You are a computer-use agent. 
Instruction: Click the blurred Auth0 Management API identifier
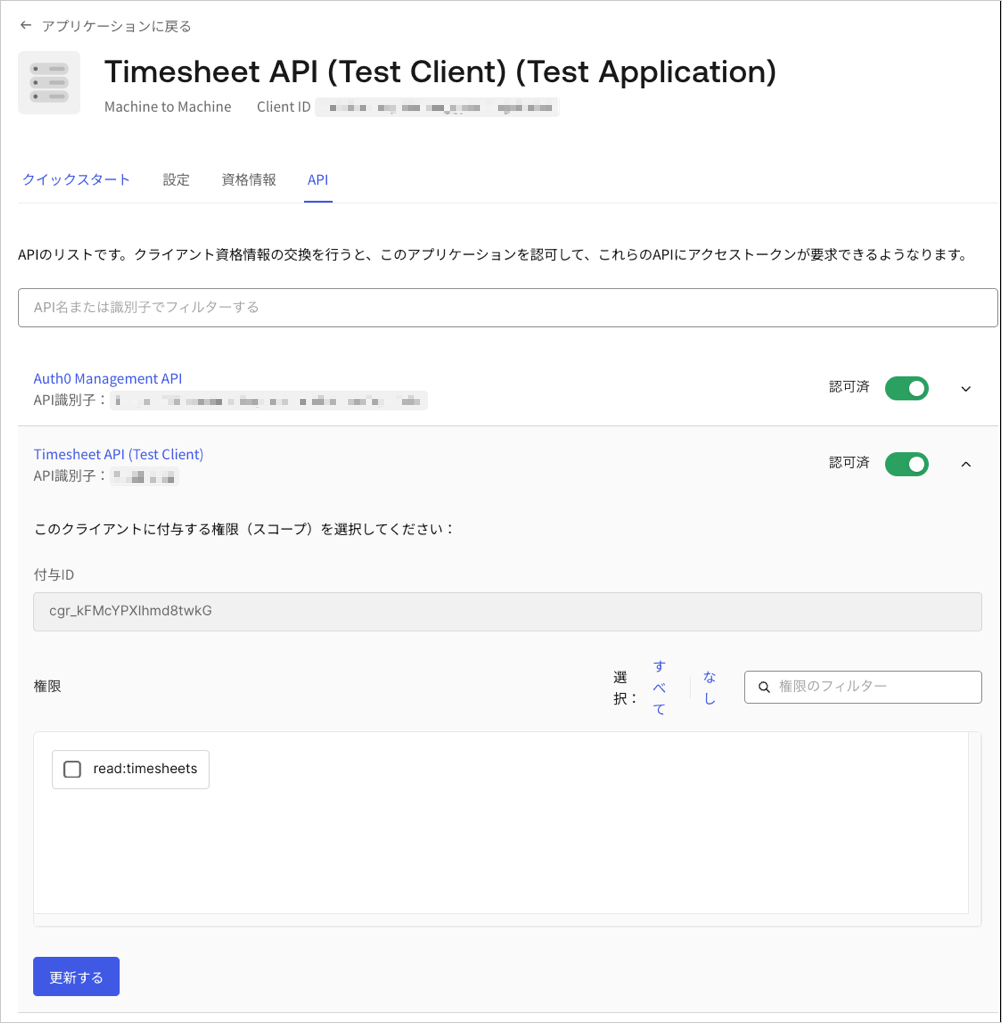point(269,401)
